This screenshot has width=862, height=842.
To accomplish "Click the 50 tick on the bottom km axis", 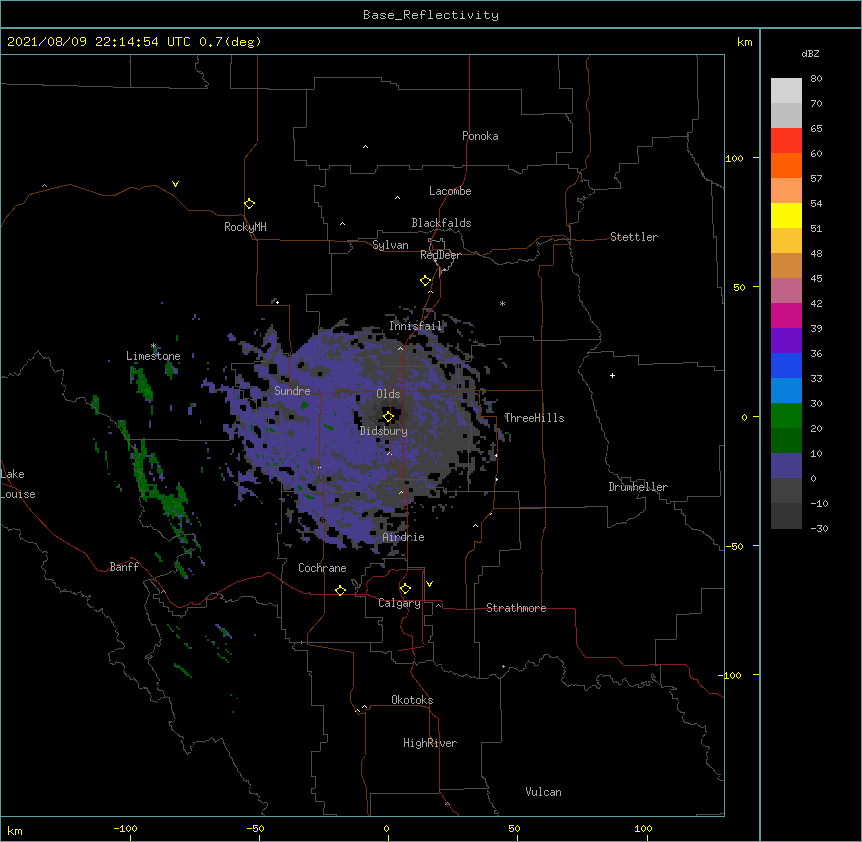I will coord(514,828).
